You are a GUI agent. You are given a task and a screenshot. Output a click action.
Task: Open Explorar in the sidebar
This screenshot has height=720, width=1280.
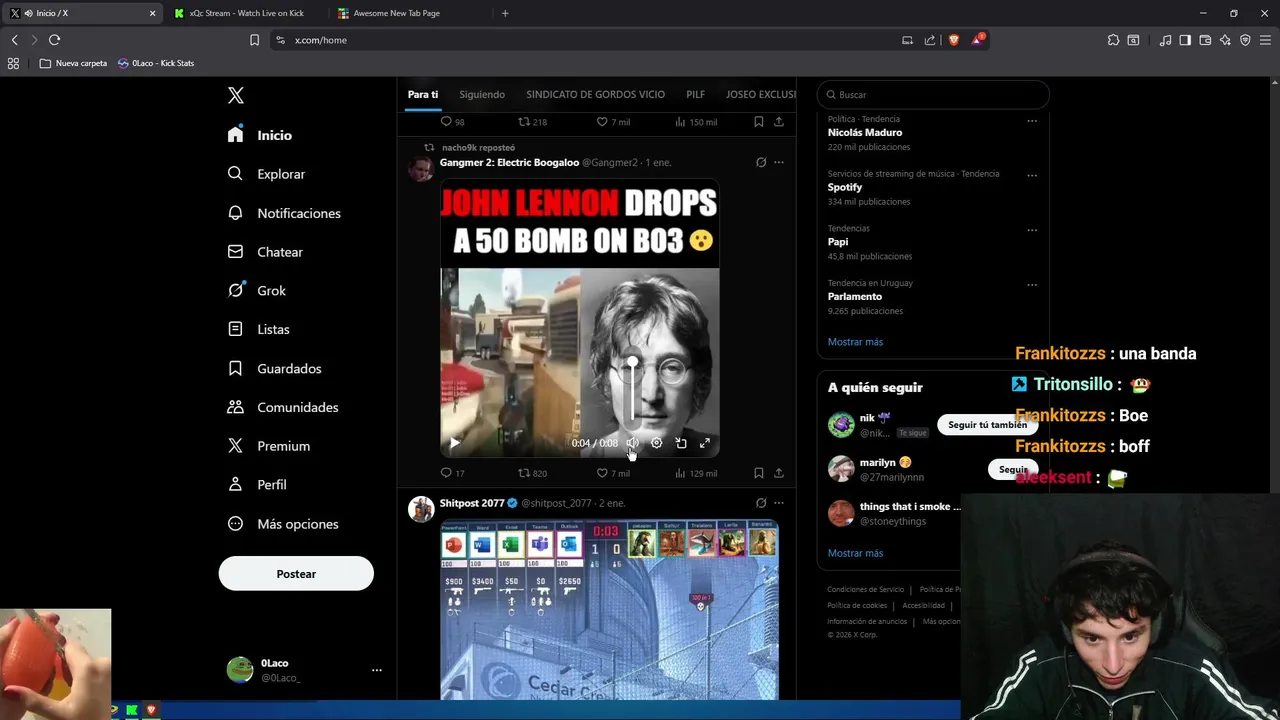[x=266, y=174]
